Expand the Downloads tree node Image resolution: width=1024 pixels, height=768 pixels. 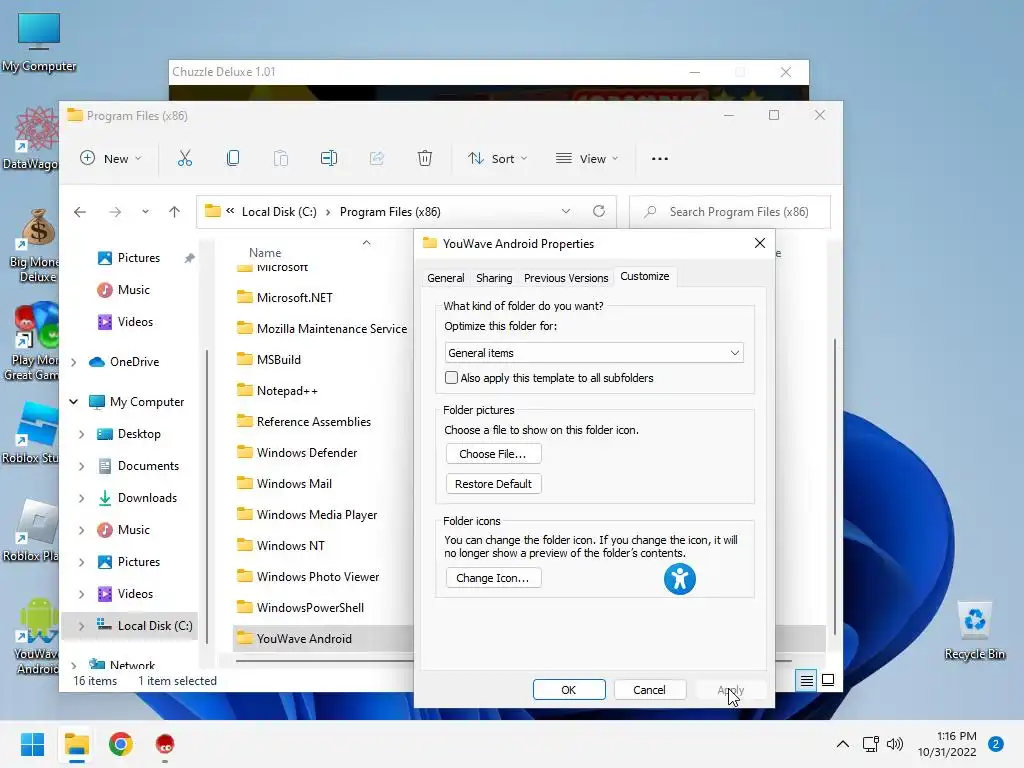[82, 498]
